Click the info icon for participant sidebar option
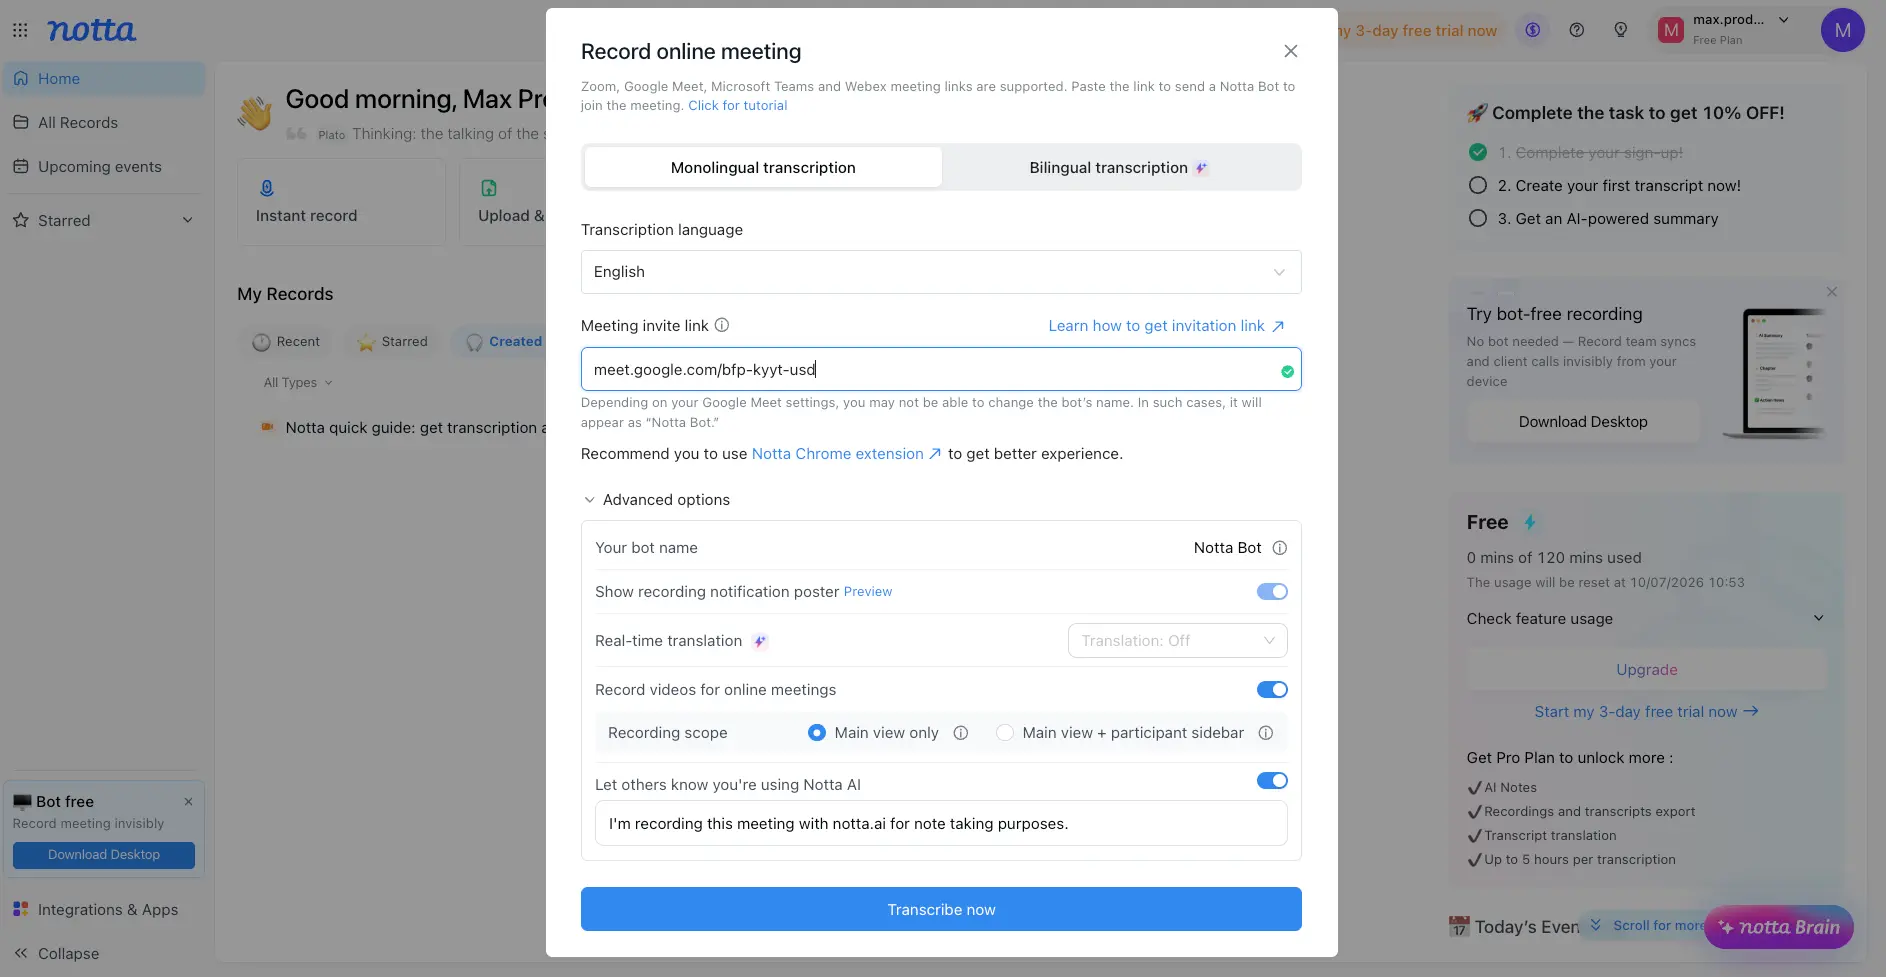Viewport: 1886px width, 977px height. tap(1266, 733)
